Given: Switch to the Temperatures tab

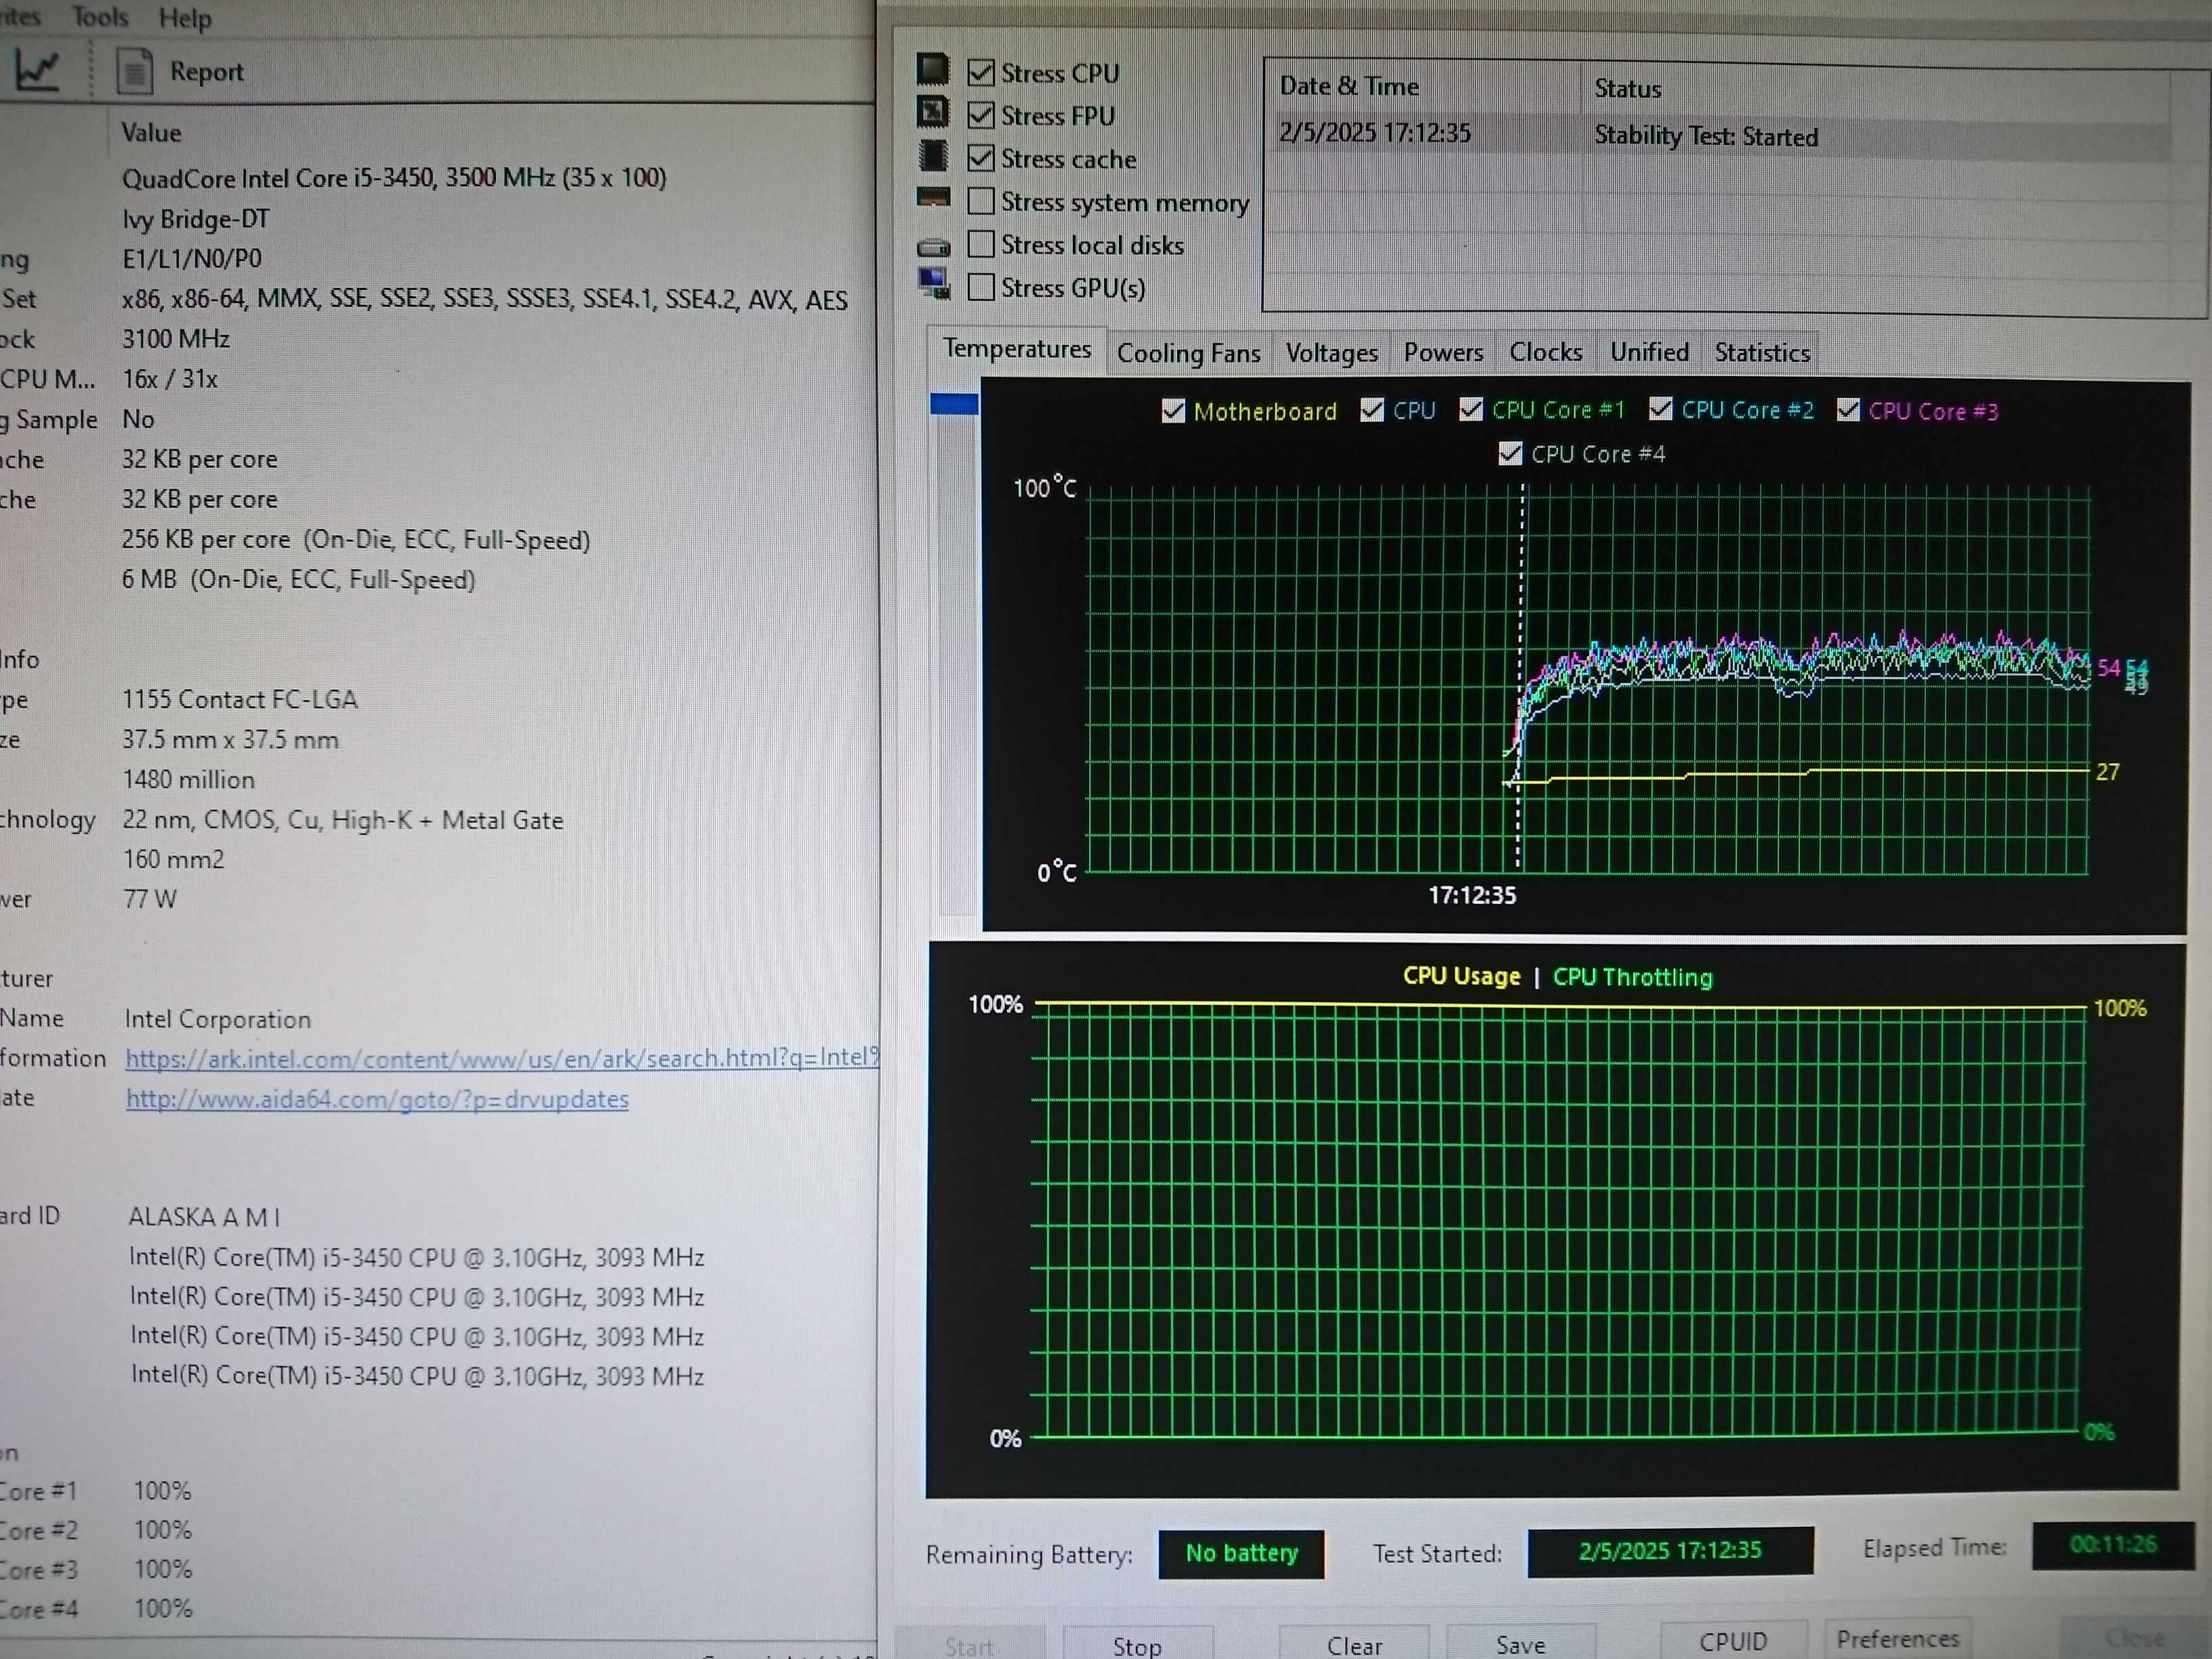Looking at the screenshot, I should point(1016,349).
